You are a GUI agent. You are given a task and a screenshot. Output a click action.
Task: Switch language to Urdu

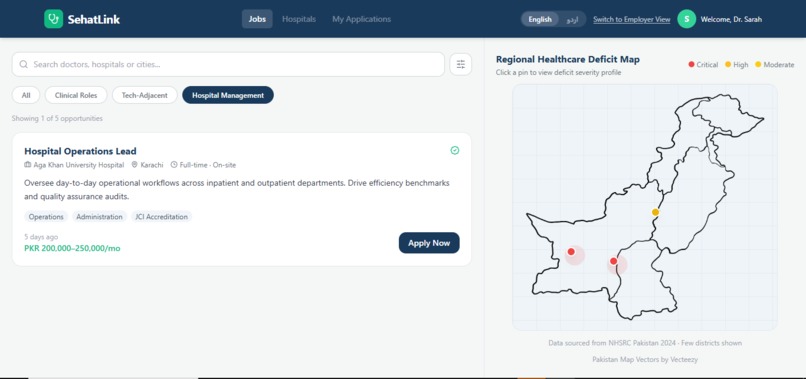(x=572, y=20)
